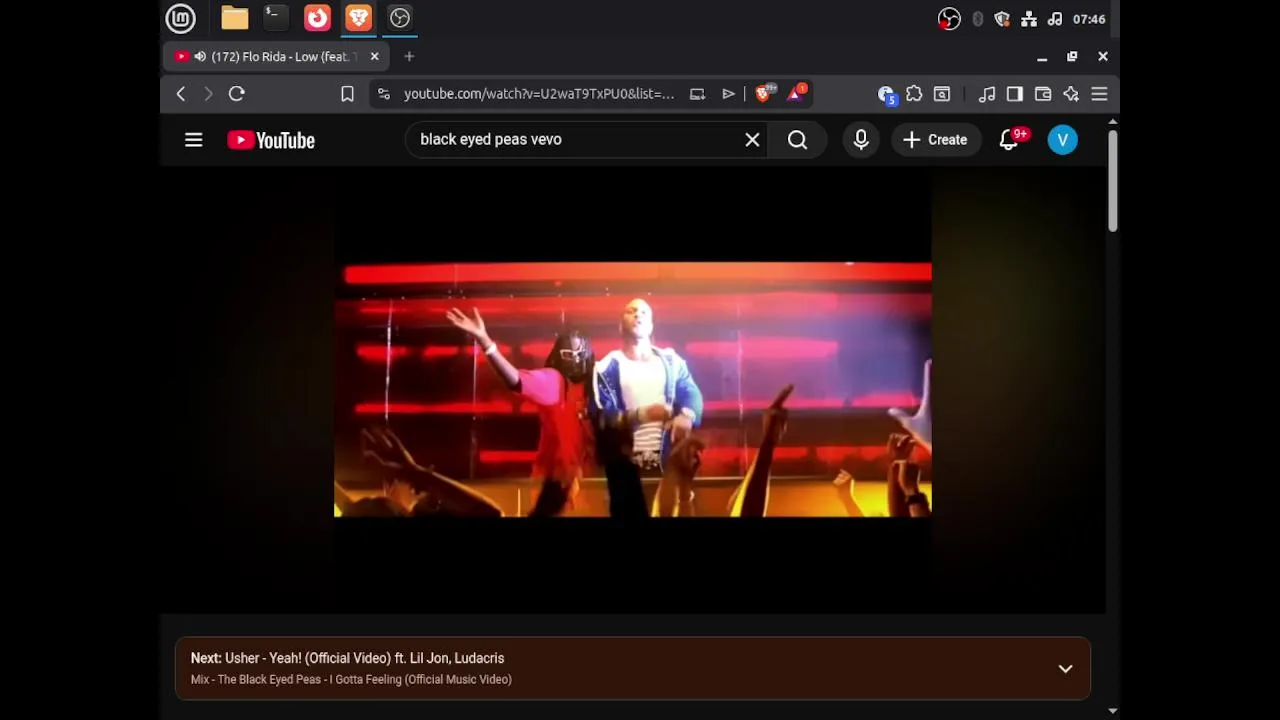Open the extension icon with badge 5
Screen dimensions: 1280x720
coord(886,94)
